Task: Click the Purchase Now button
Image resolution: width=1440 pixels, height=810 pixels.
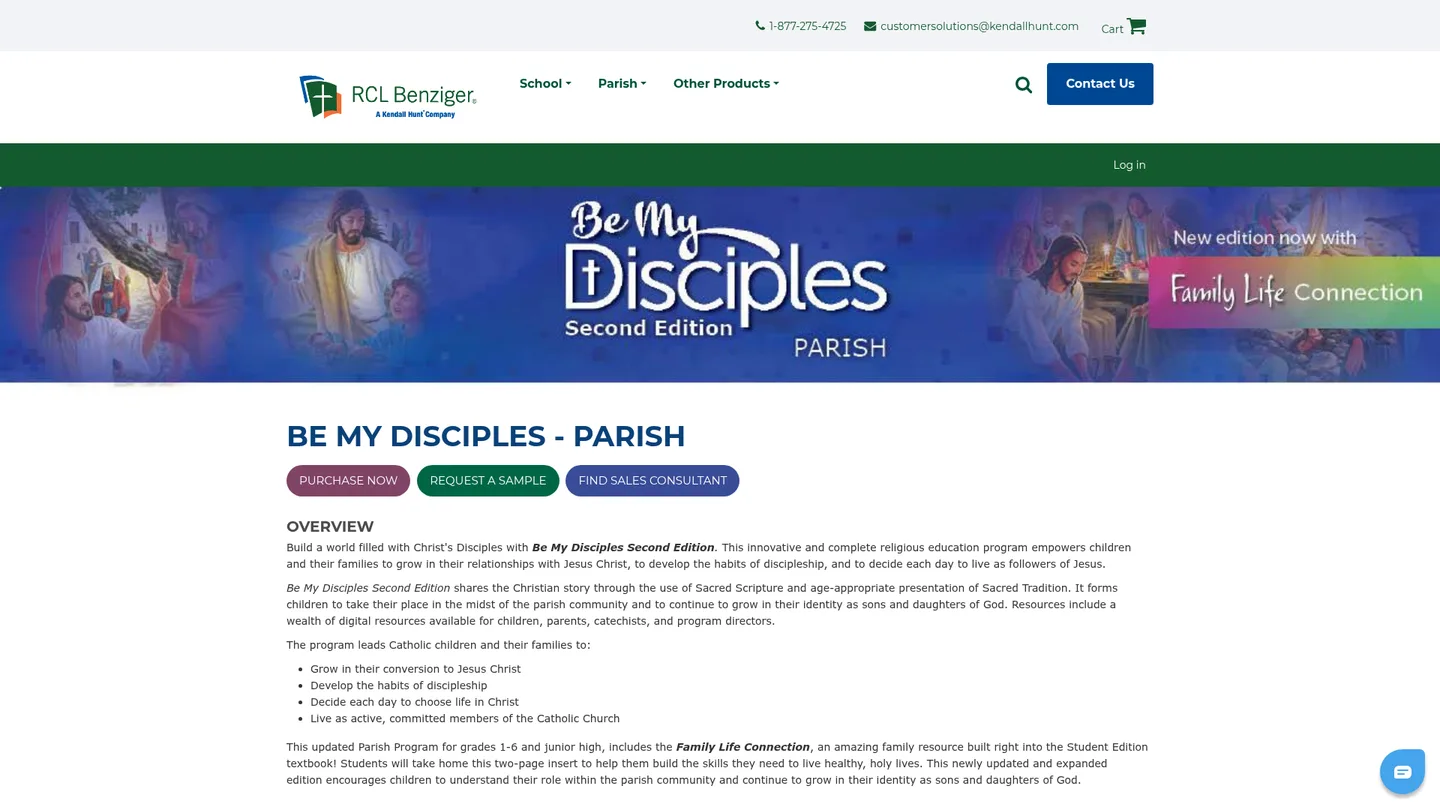Action: click(x=348, y=481)
